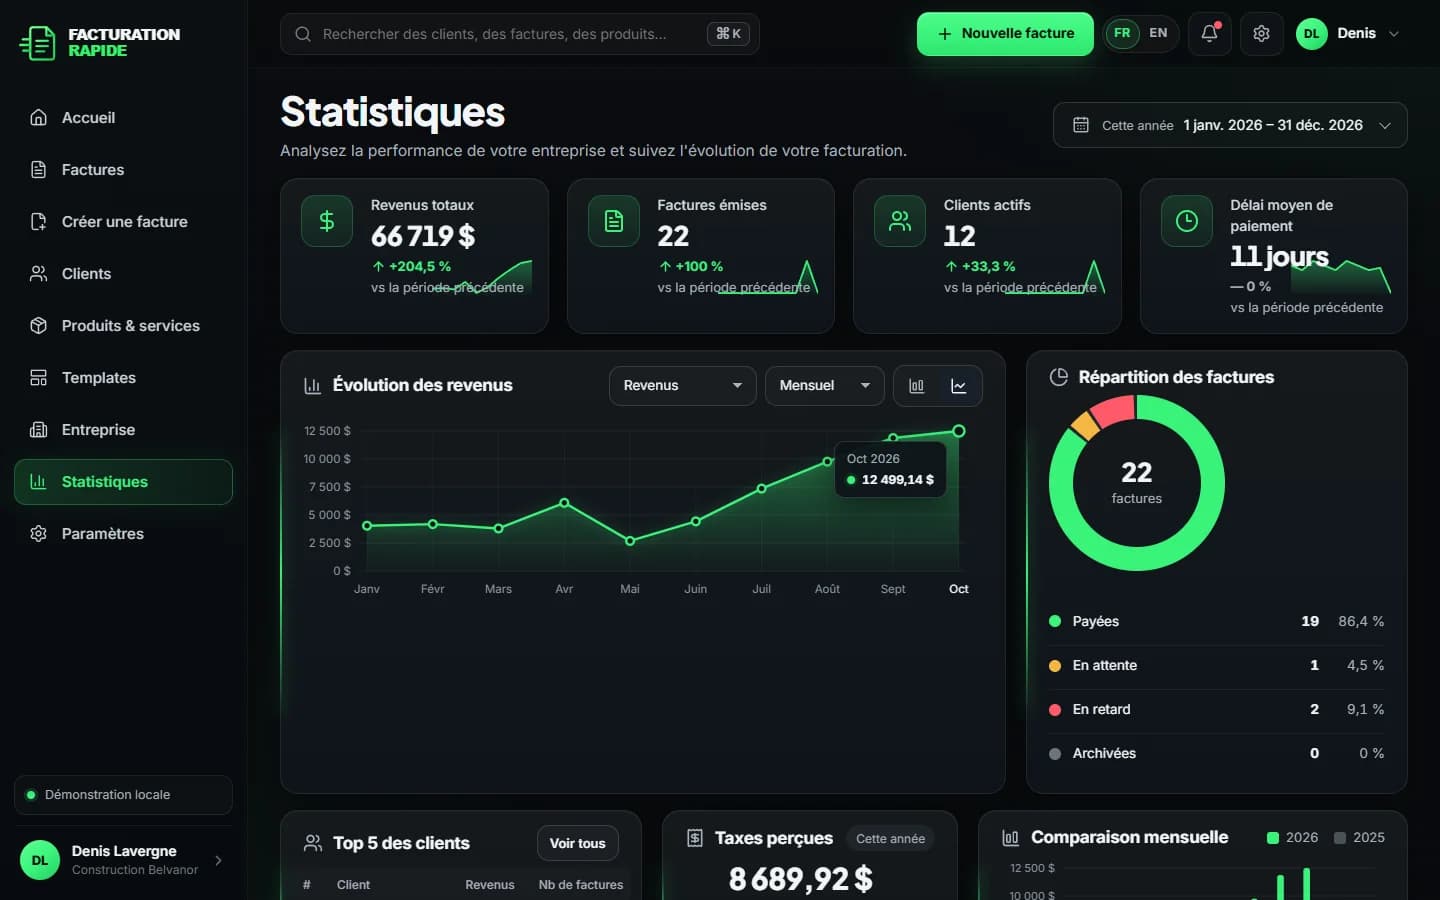1440x900 pixels.
Task: Click the DL avatar next to Denis
Action: click(1311, 33)
